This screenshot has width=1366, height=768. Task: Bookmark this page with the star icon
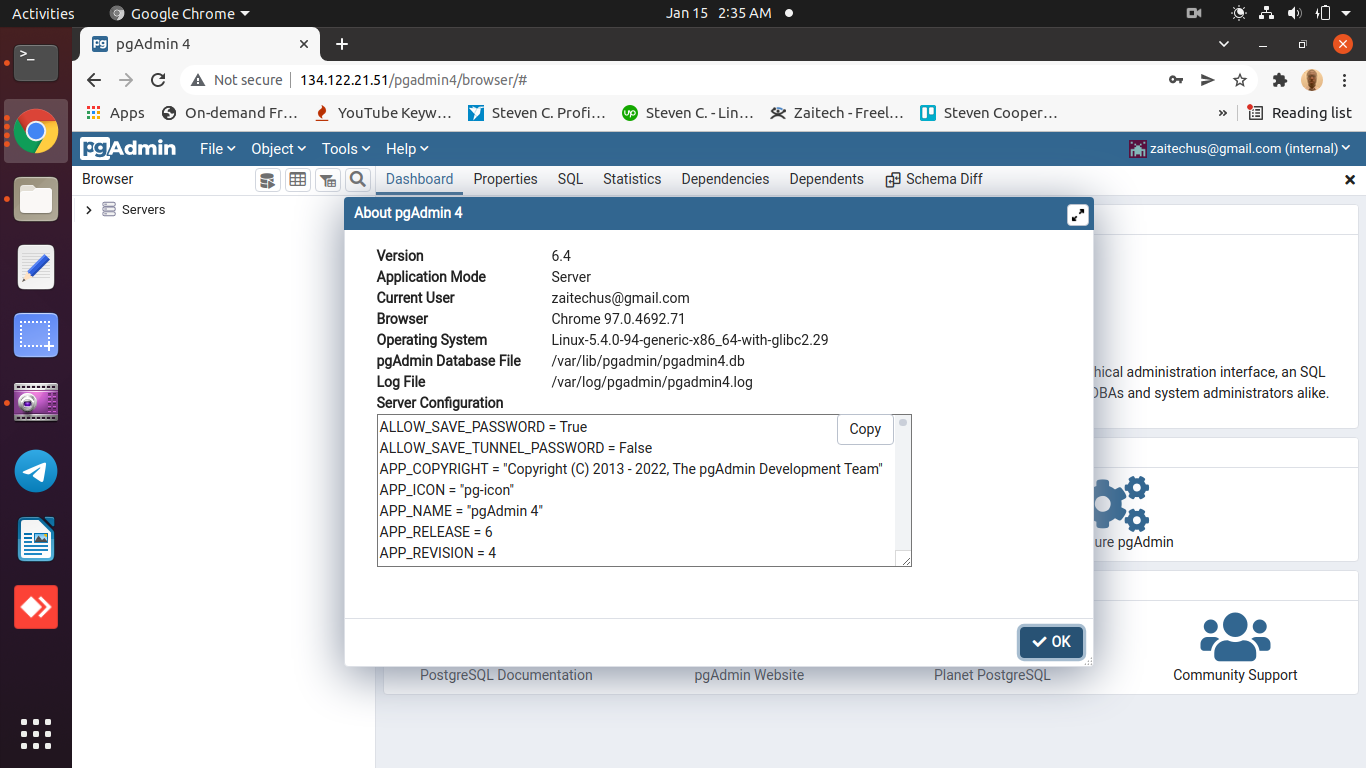[x=1240, y=80]
